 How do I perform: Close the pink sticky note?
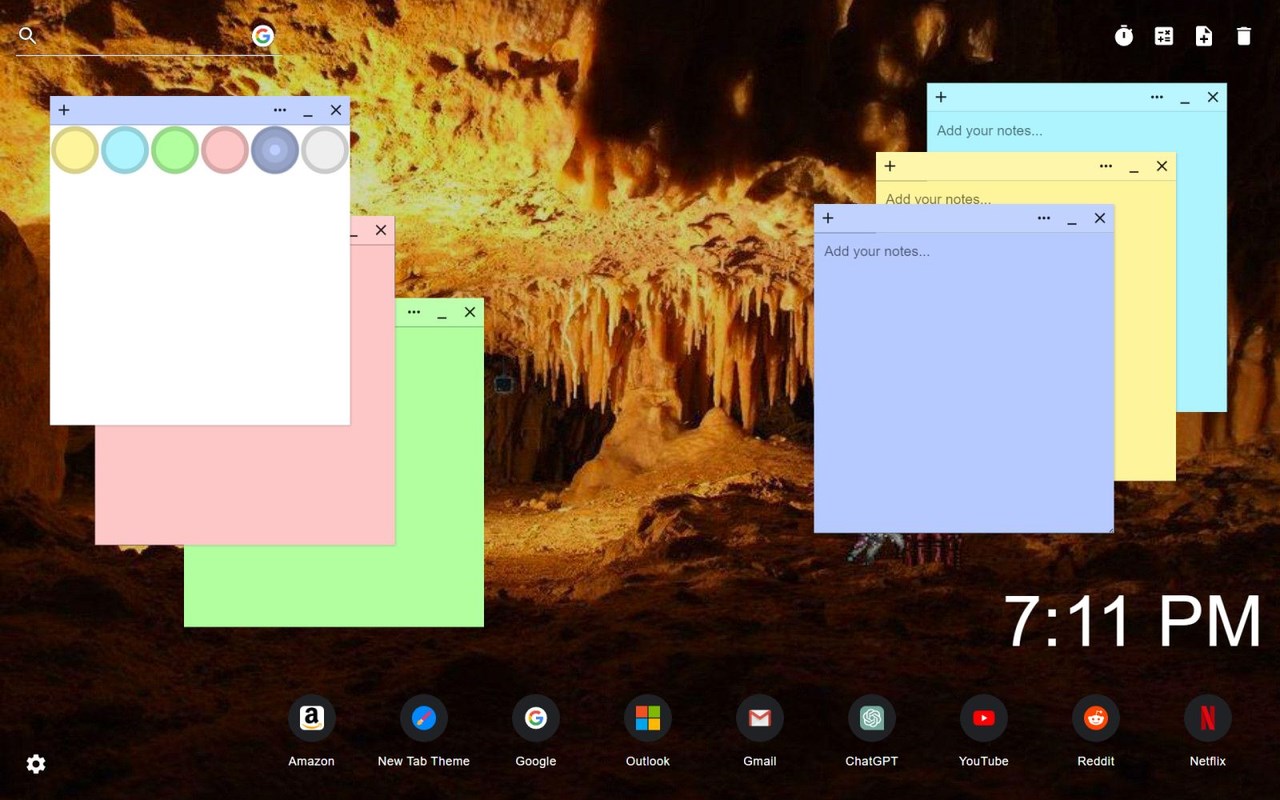(381, 230)
